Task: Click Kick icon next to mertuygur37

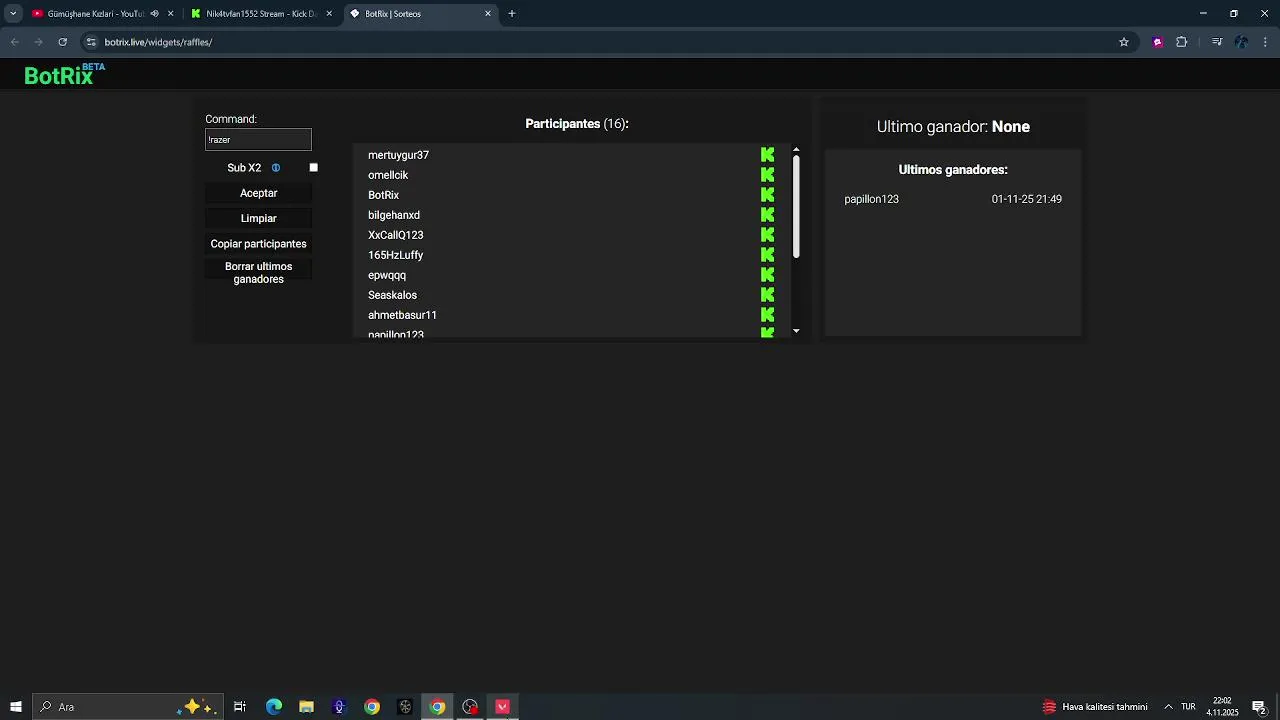Action: (767, 155)
